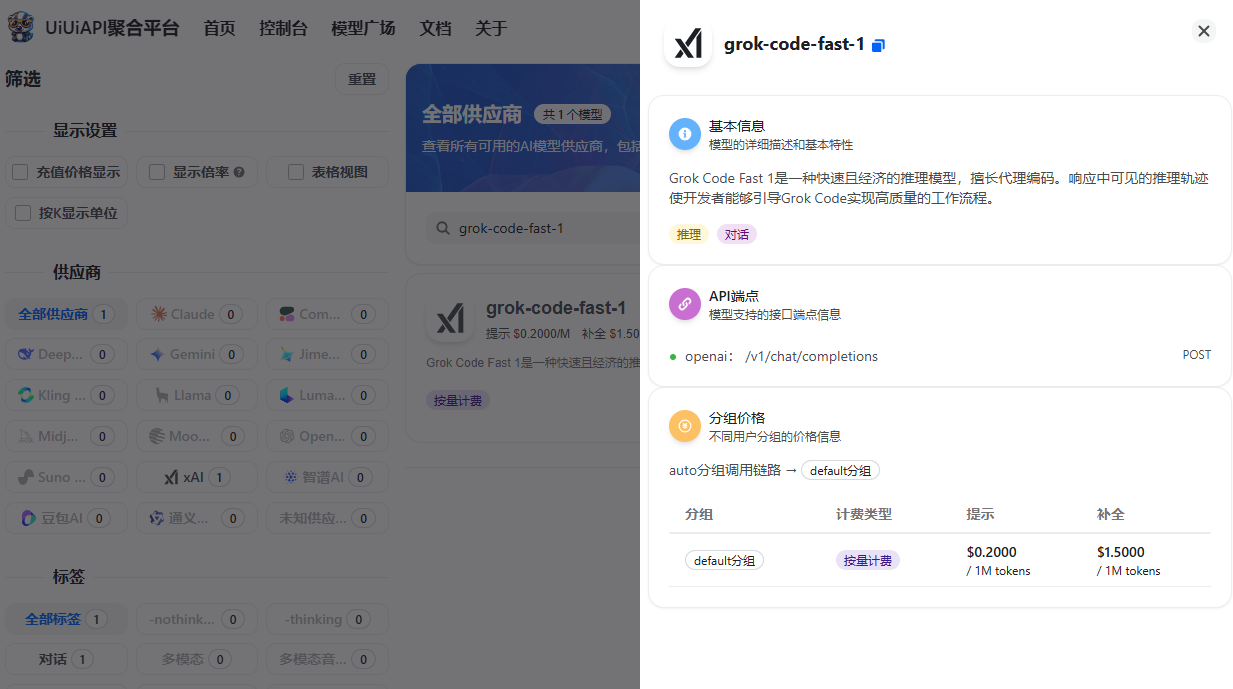1233x689 pixels.
Task: Click the copy icon beside grok-code-fast-1
Action: (x=879, y=45)
